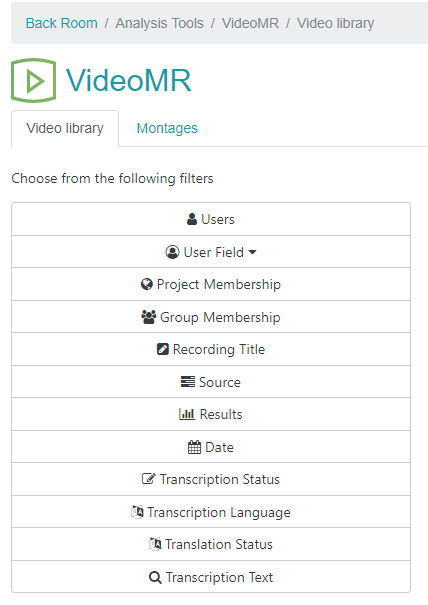Click the Results bar chart icon

pos(187,414)
